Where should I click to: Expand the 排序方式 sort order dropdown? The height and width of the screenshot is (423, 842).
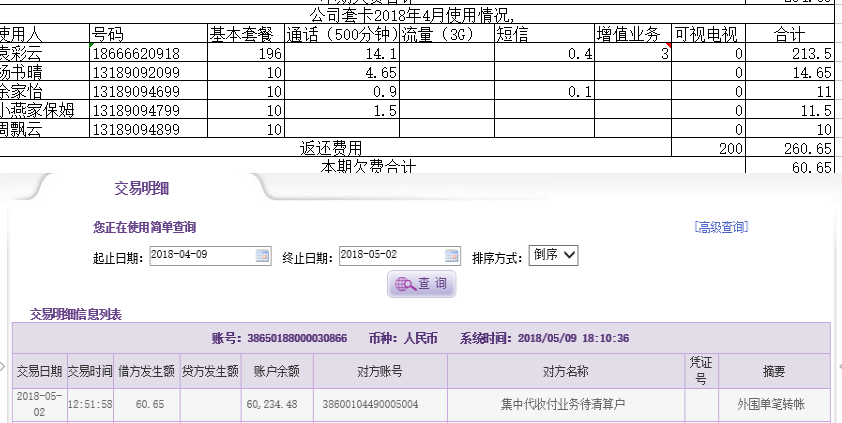554,256
